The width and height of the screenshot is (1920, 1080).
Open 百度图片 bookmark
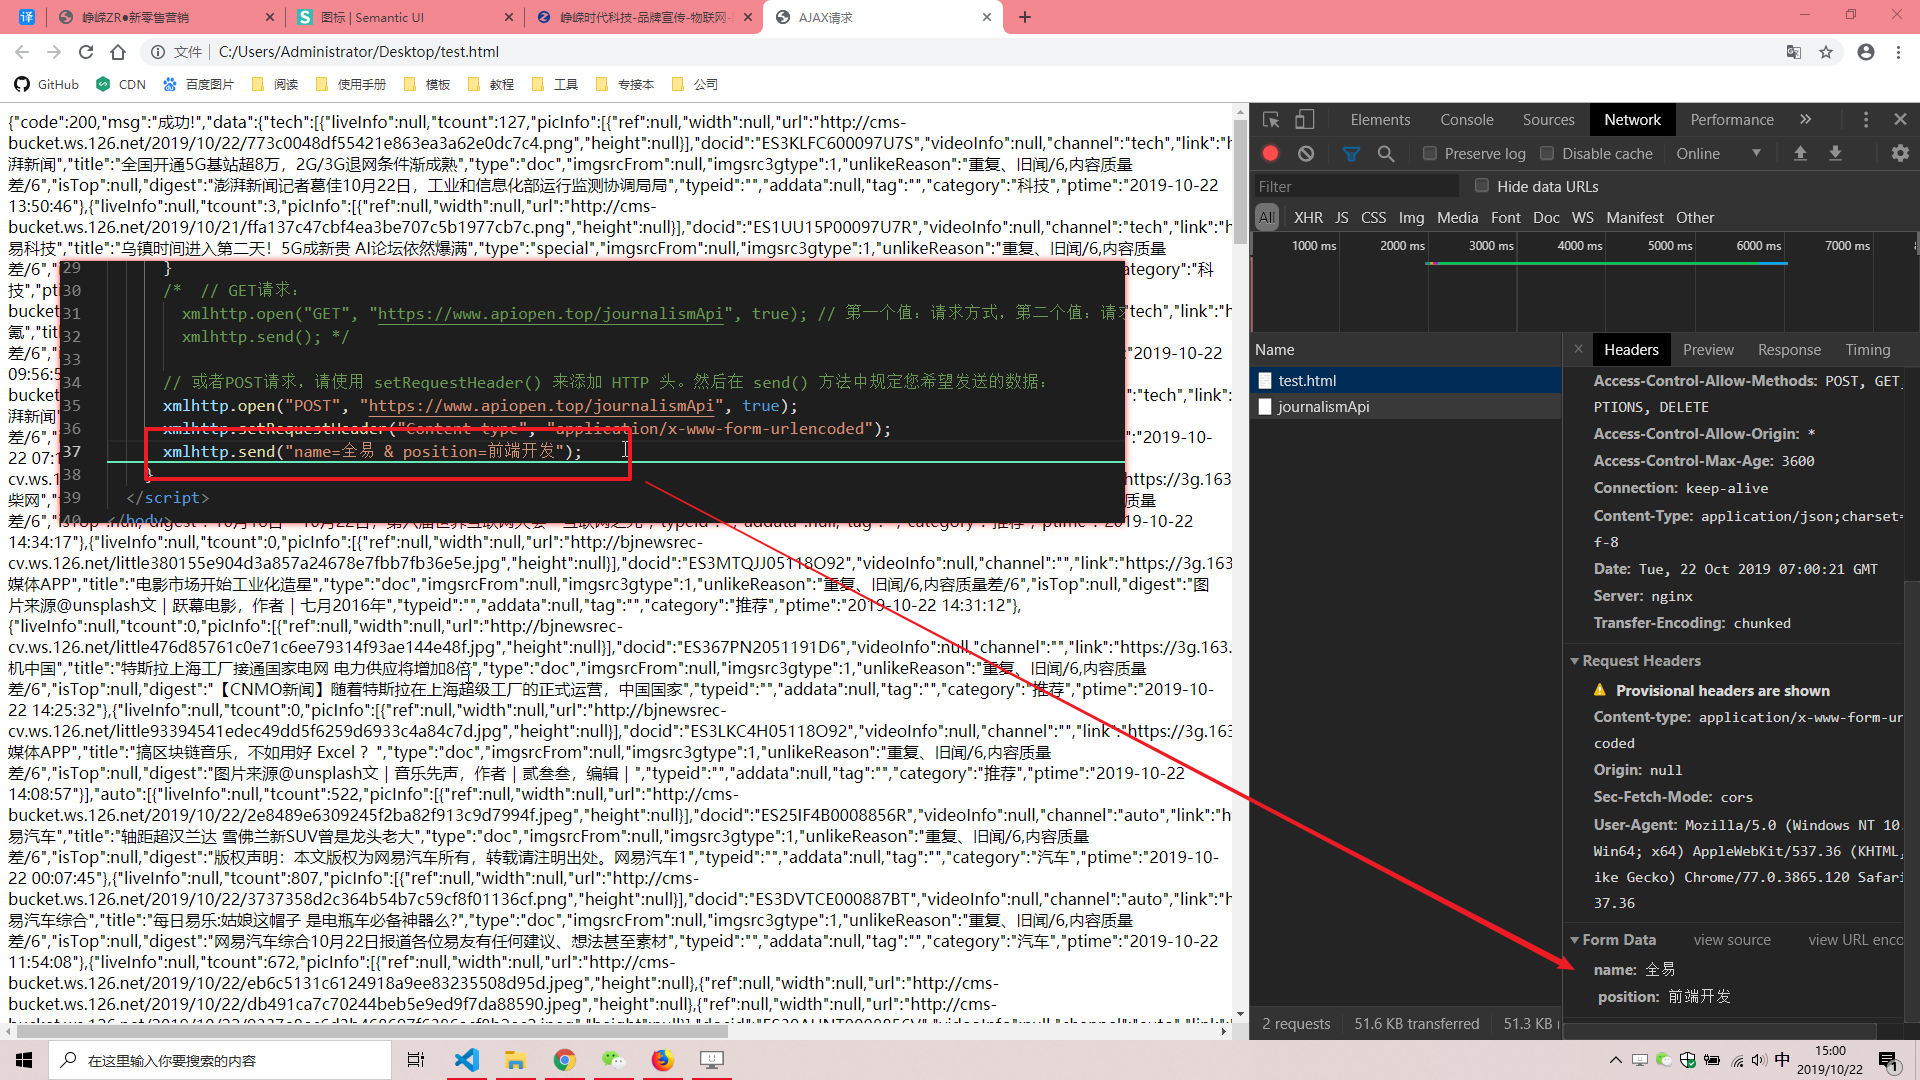pos(198,84)
